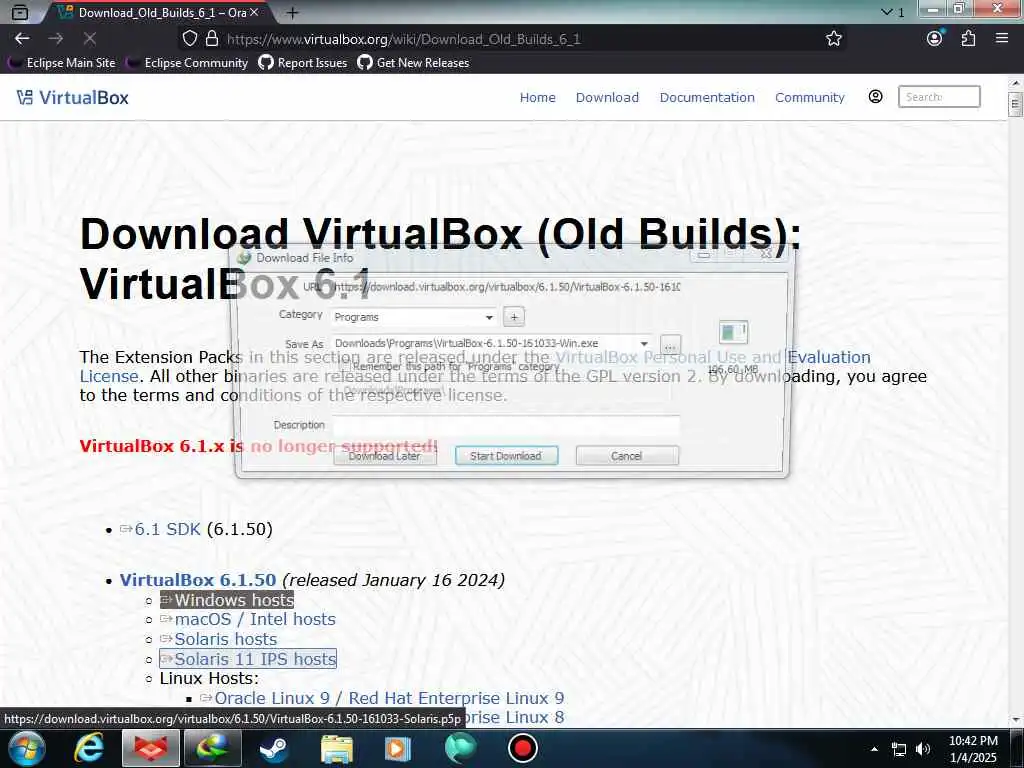Open the network tray icon

pyautogui.click(x=899, y=749)
